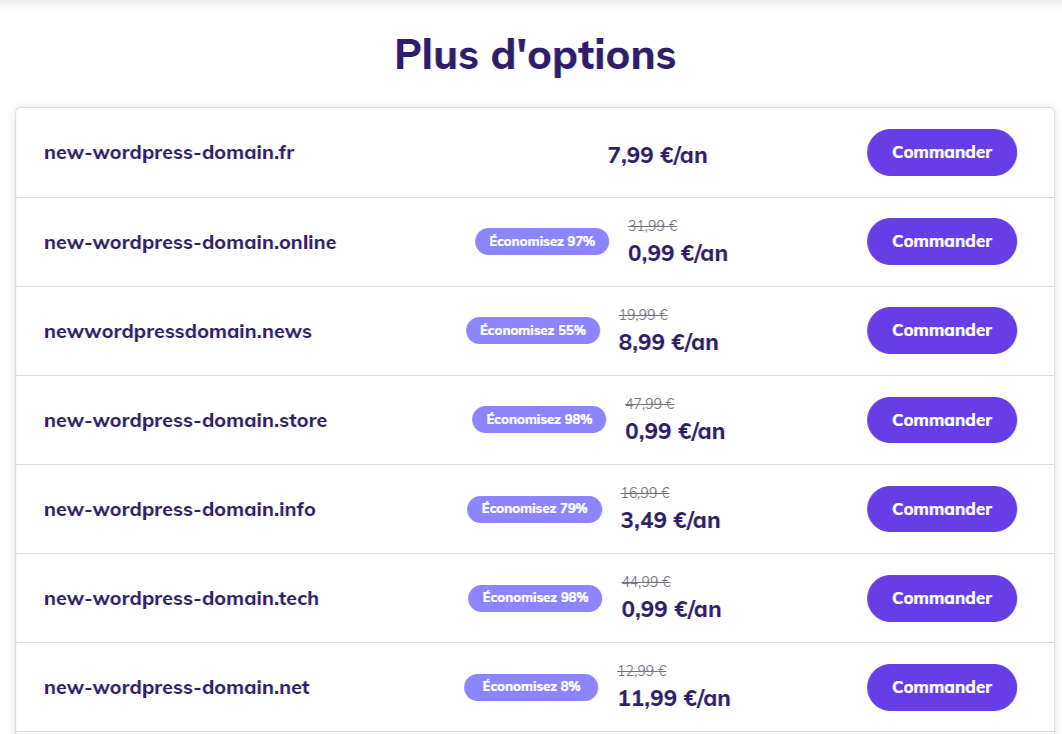Screen dimensions: 1062x734
Task: Click the Plus d'options heading
Action: (536, 55)
